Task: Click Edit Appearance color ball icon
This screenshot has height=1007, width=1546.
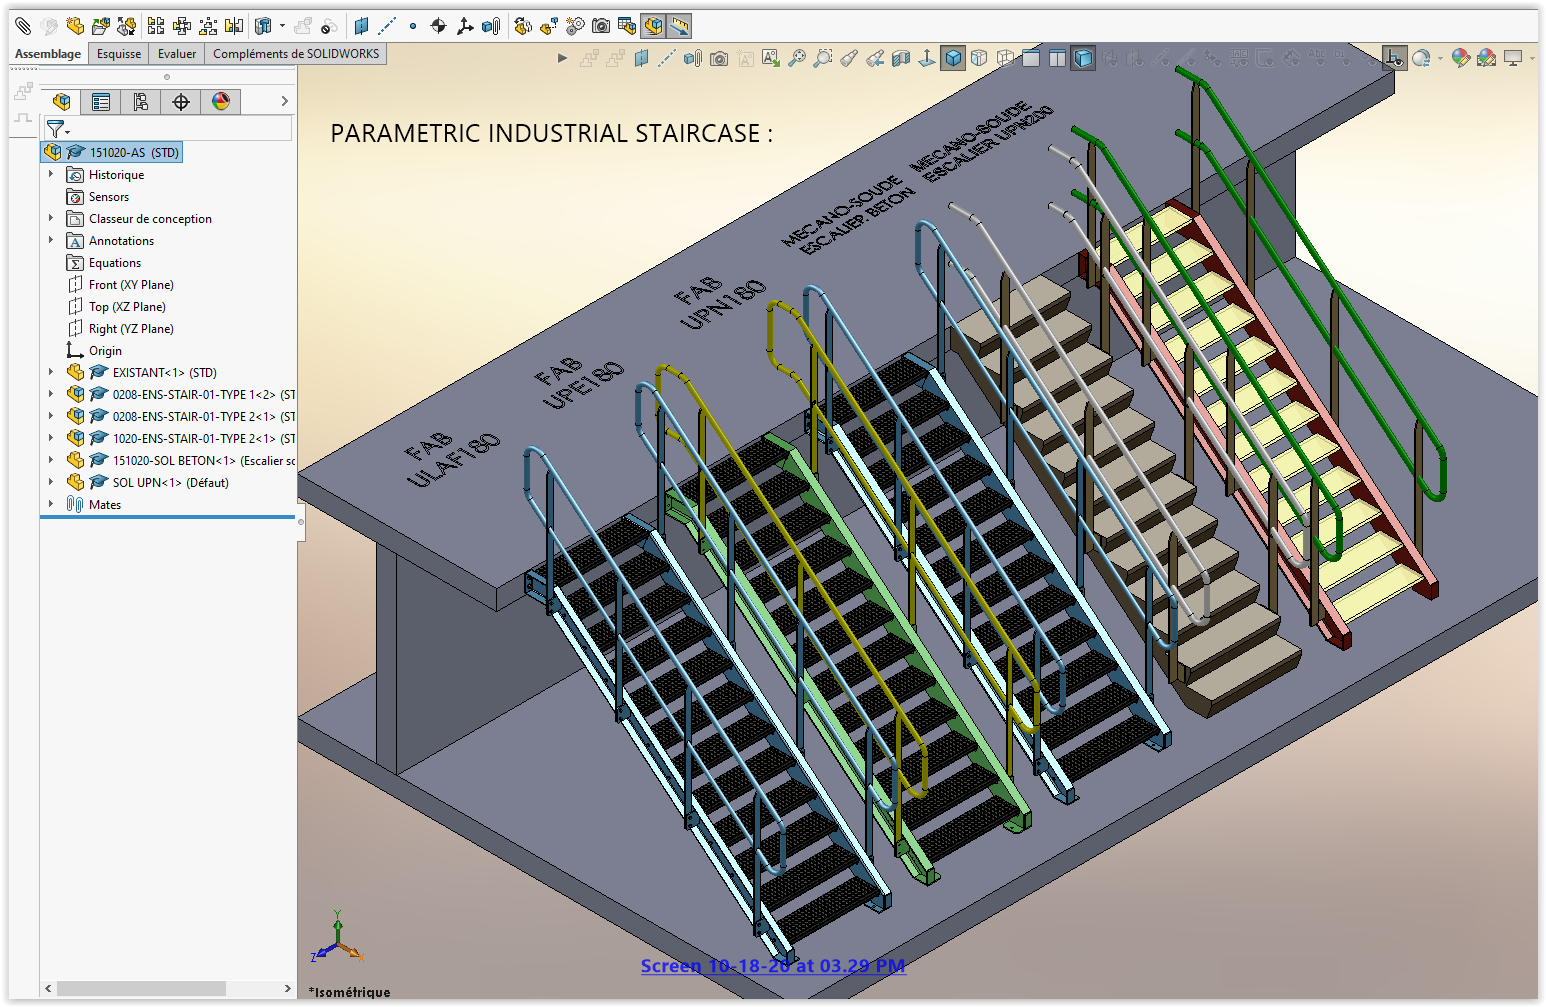Action: (1461, 58)
